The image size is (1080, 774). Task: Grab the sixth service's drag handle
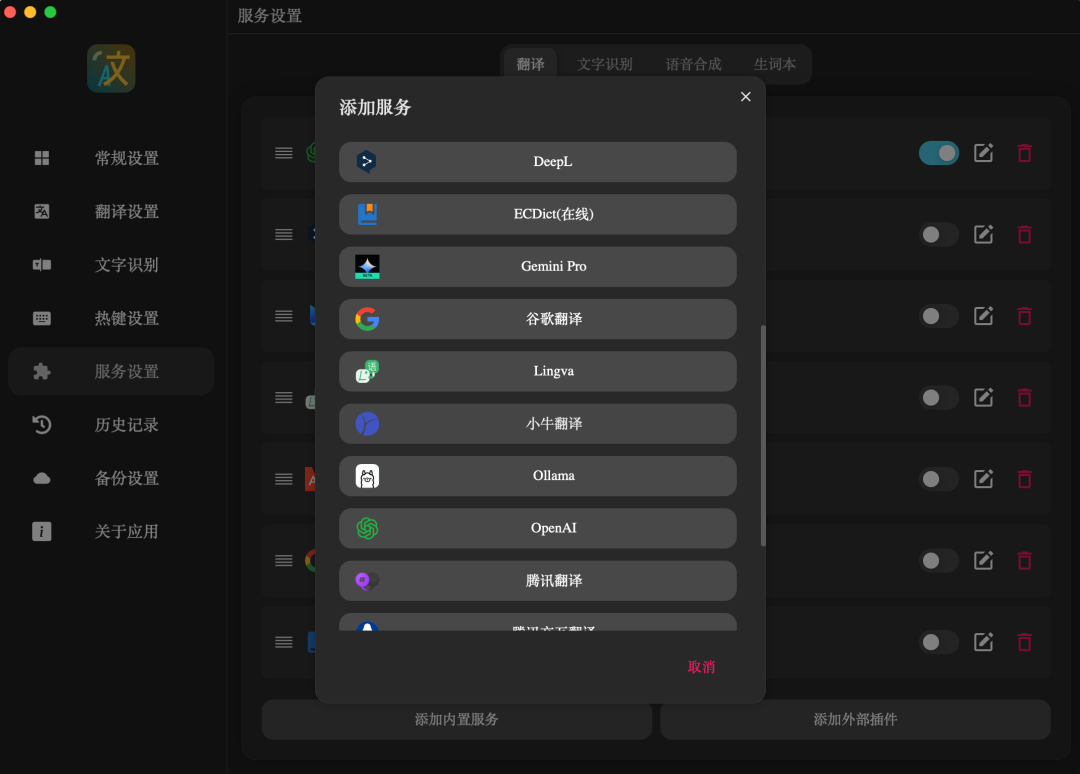(x=284, y=561)
